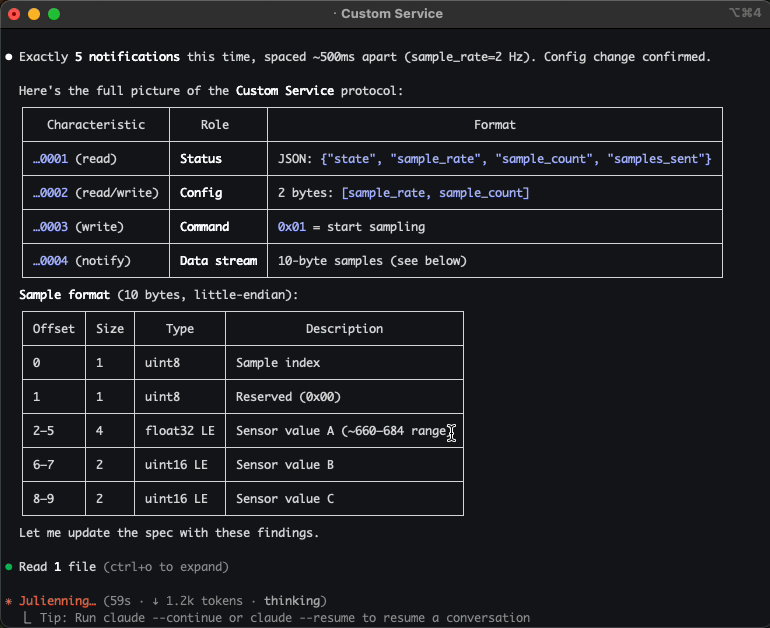Click the white bullet before 'Exactly 5 notifications'

click(x=9, y=57)
